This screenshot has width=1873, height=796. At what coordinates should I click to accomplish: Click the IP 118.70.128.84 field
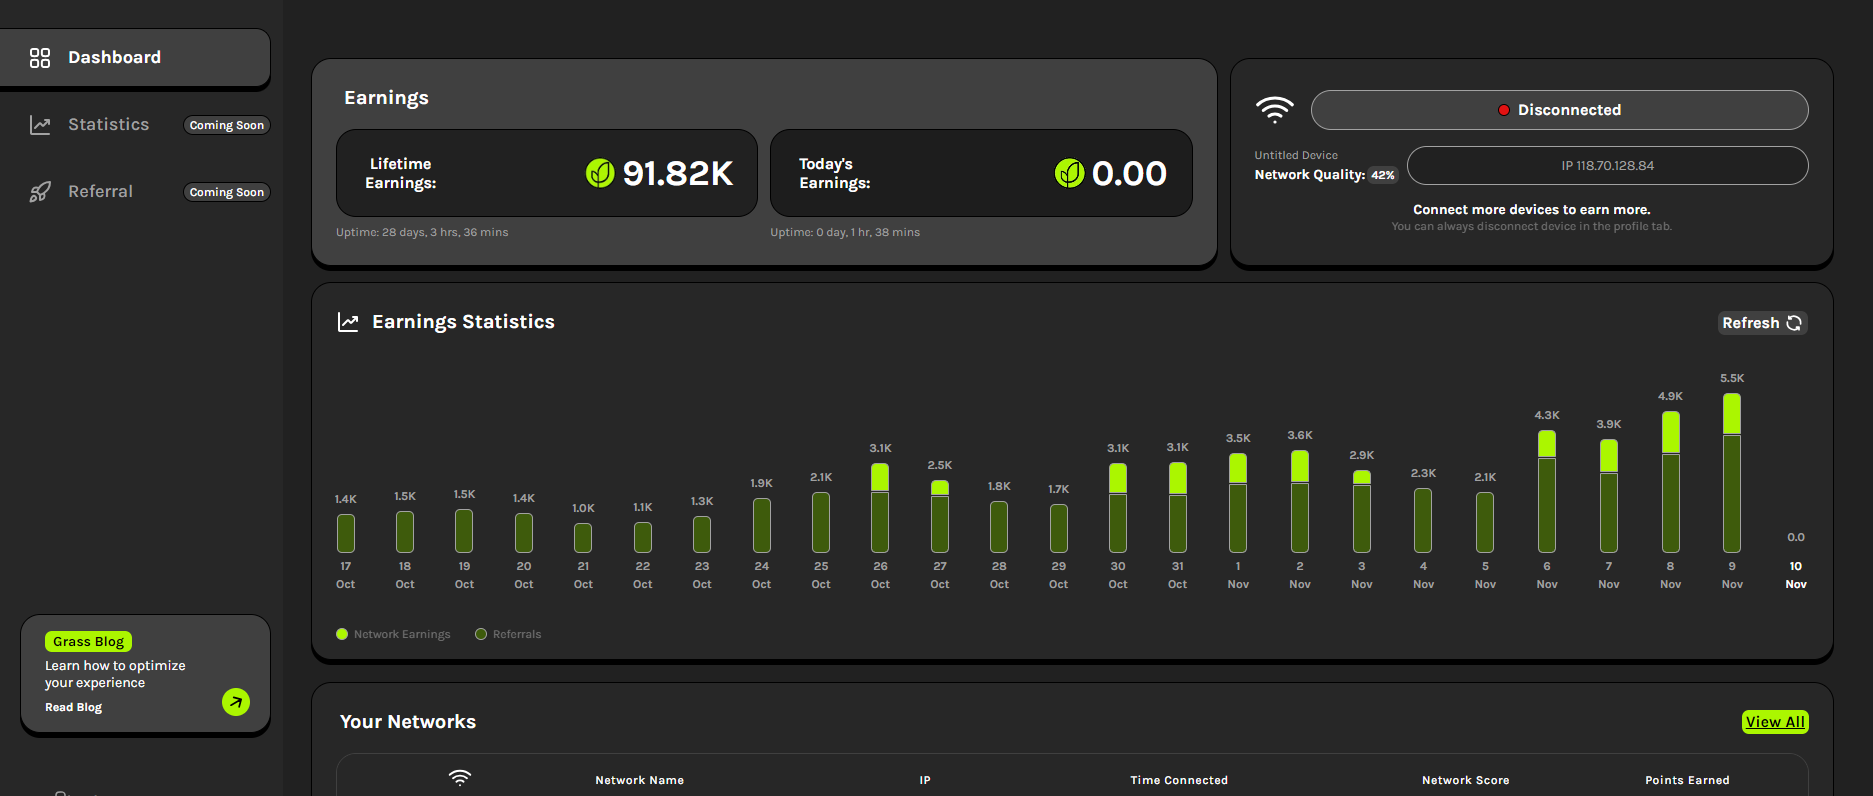pos(1607,166)
